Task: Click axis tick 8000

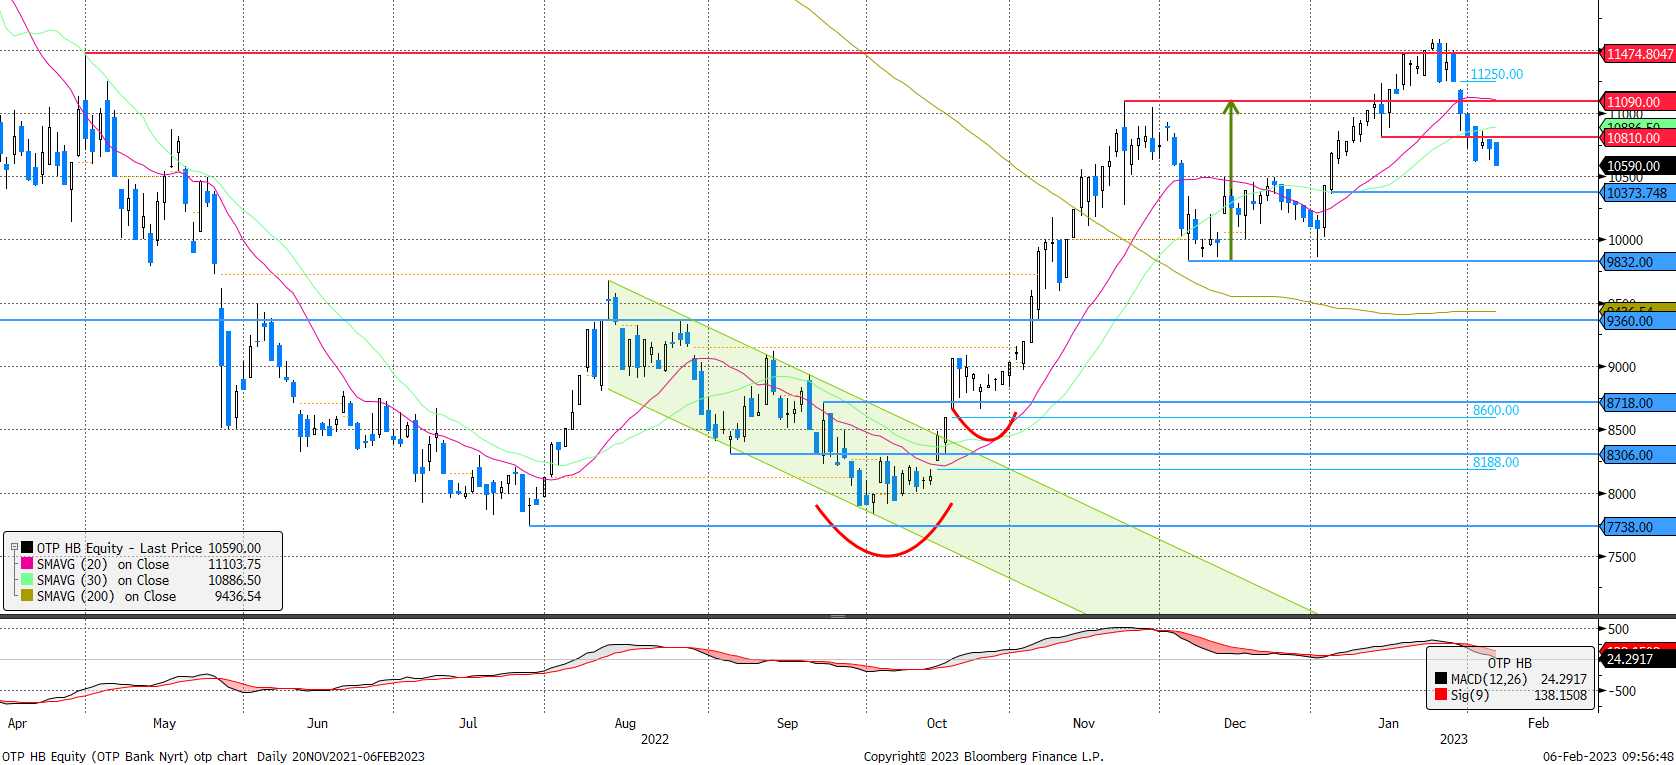Action: (1622, 494)
